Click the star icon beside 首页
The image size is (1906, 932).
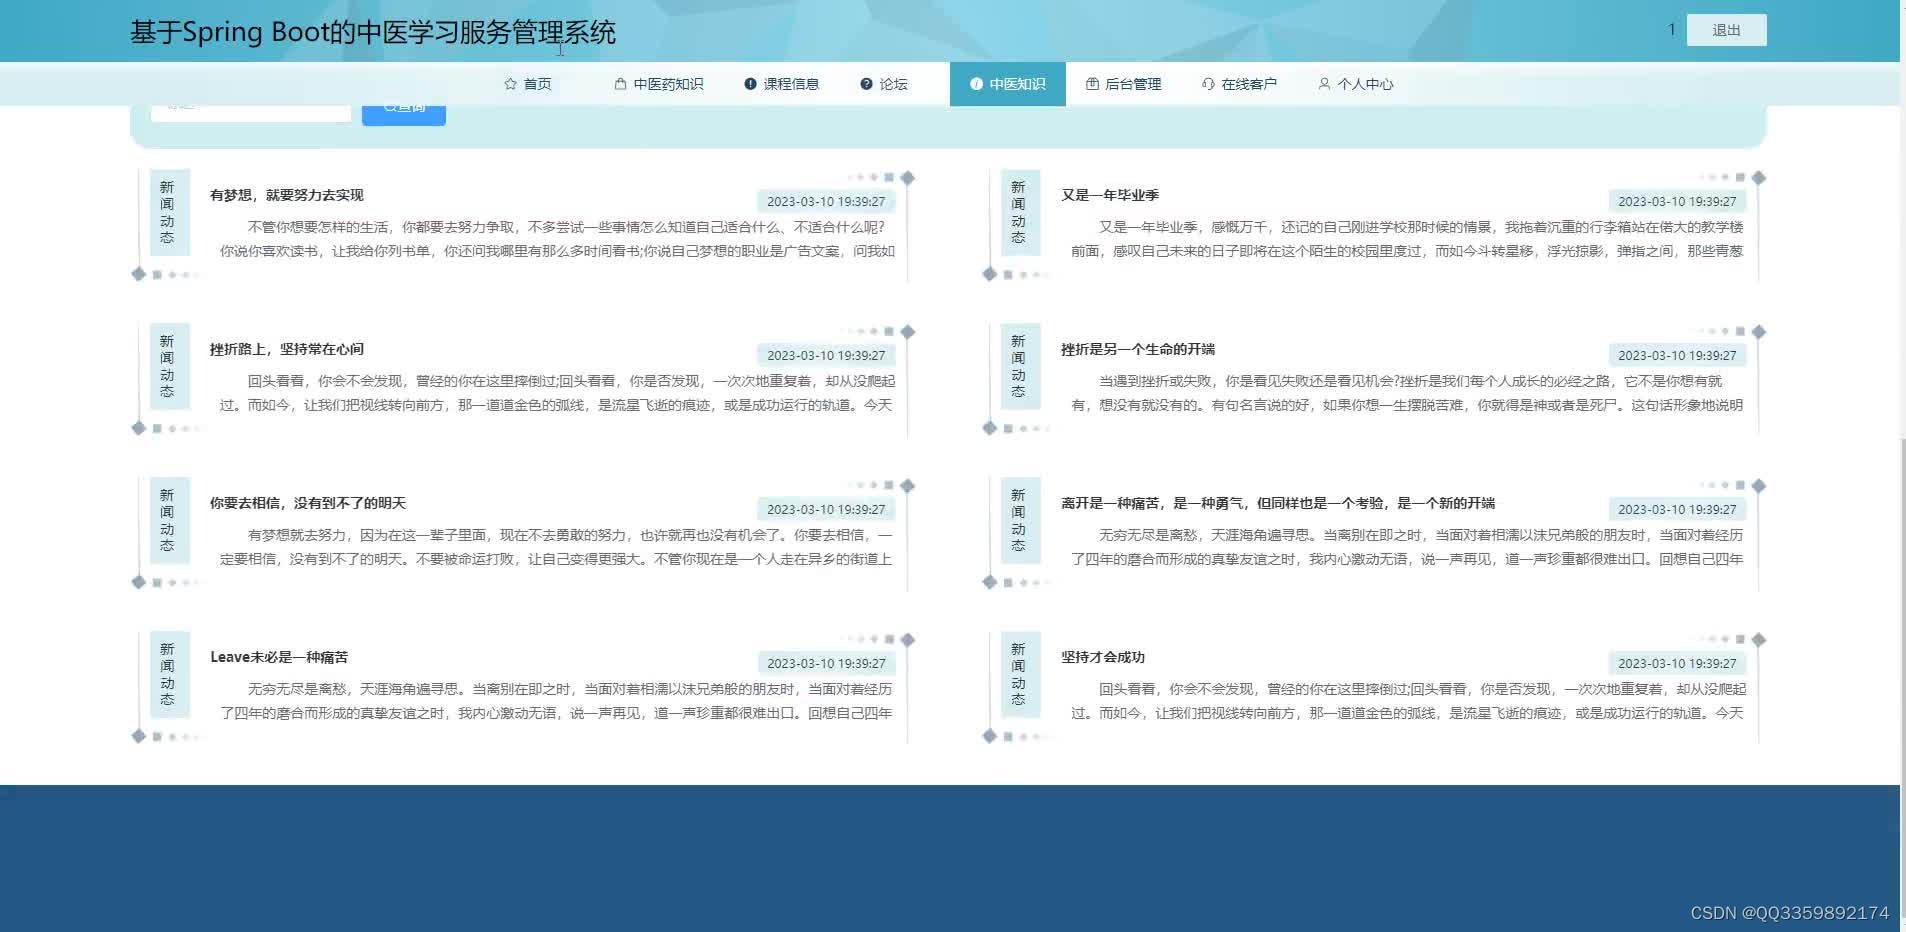tap(511, 84)
